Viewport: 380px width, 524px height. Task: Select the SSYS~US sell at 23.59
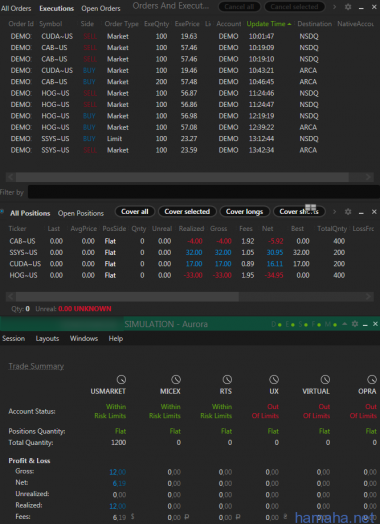(x=190, y=150)
